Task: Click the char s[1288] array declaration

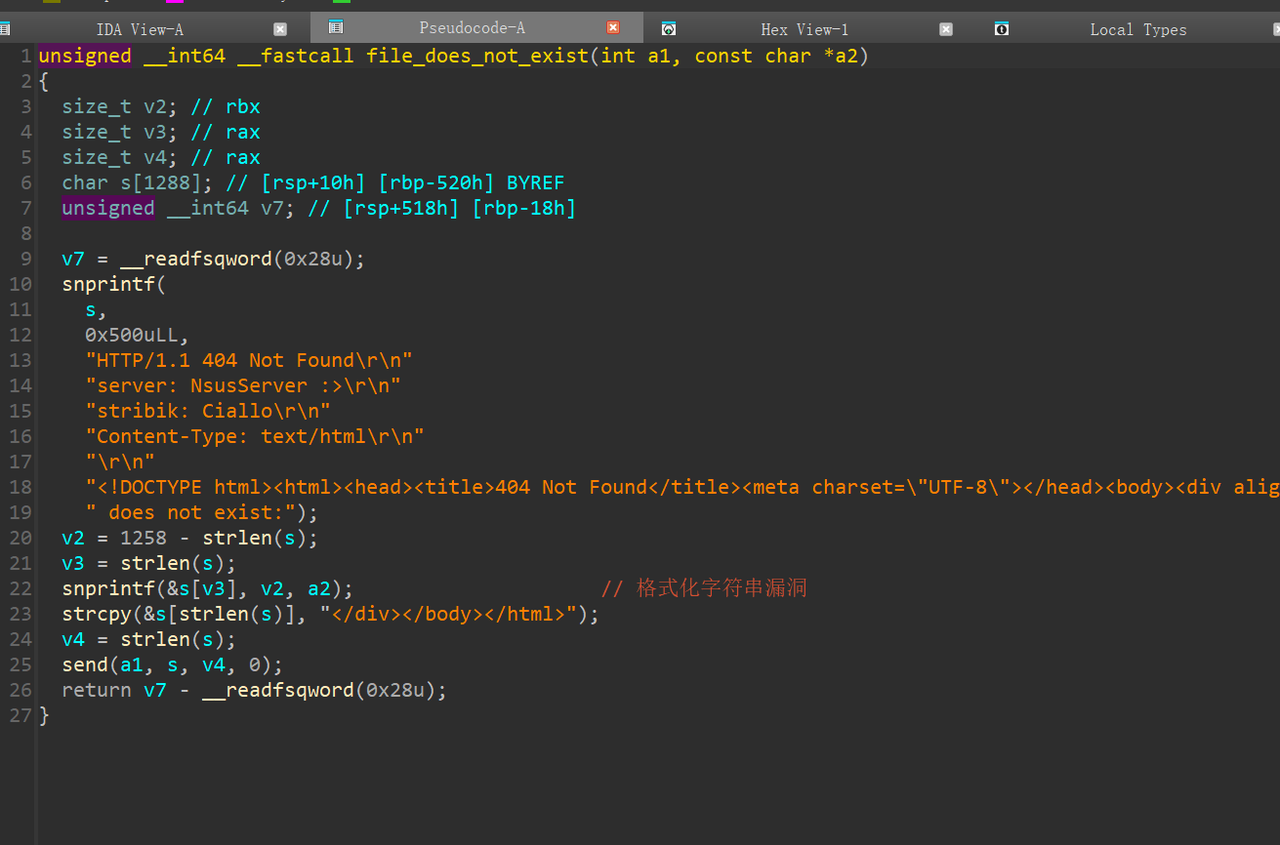Action: (139, 183)
